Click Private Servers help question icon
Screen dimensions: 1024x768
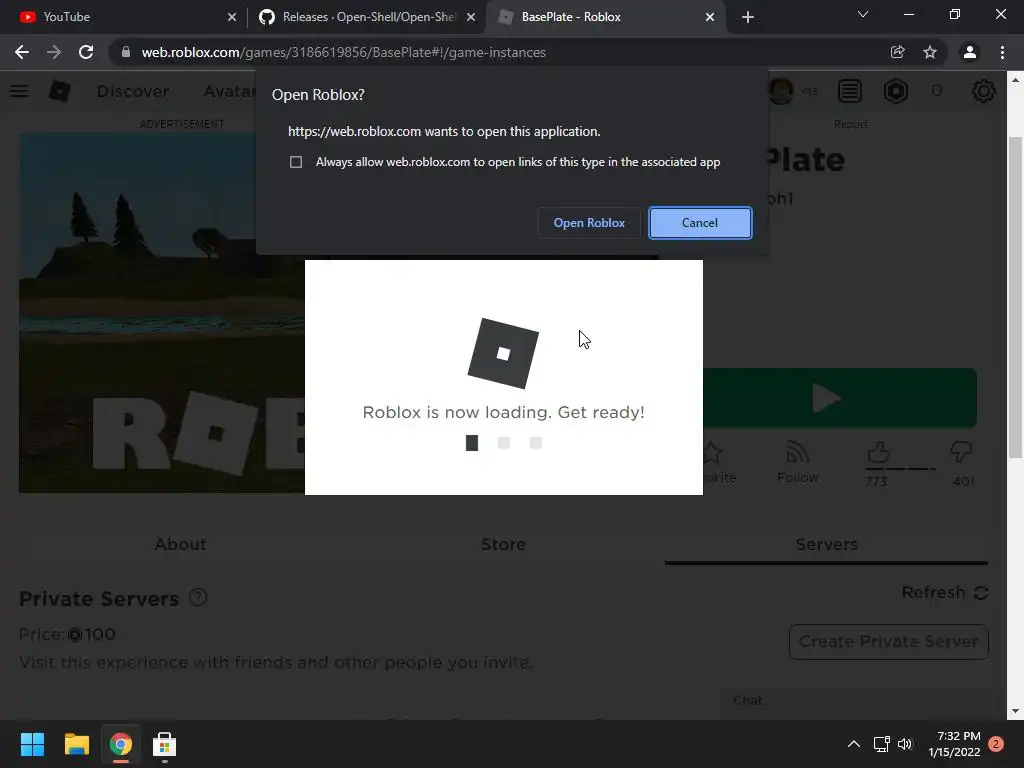[198, 597]
